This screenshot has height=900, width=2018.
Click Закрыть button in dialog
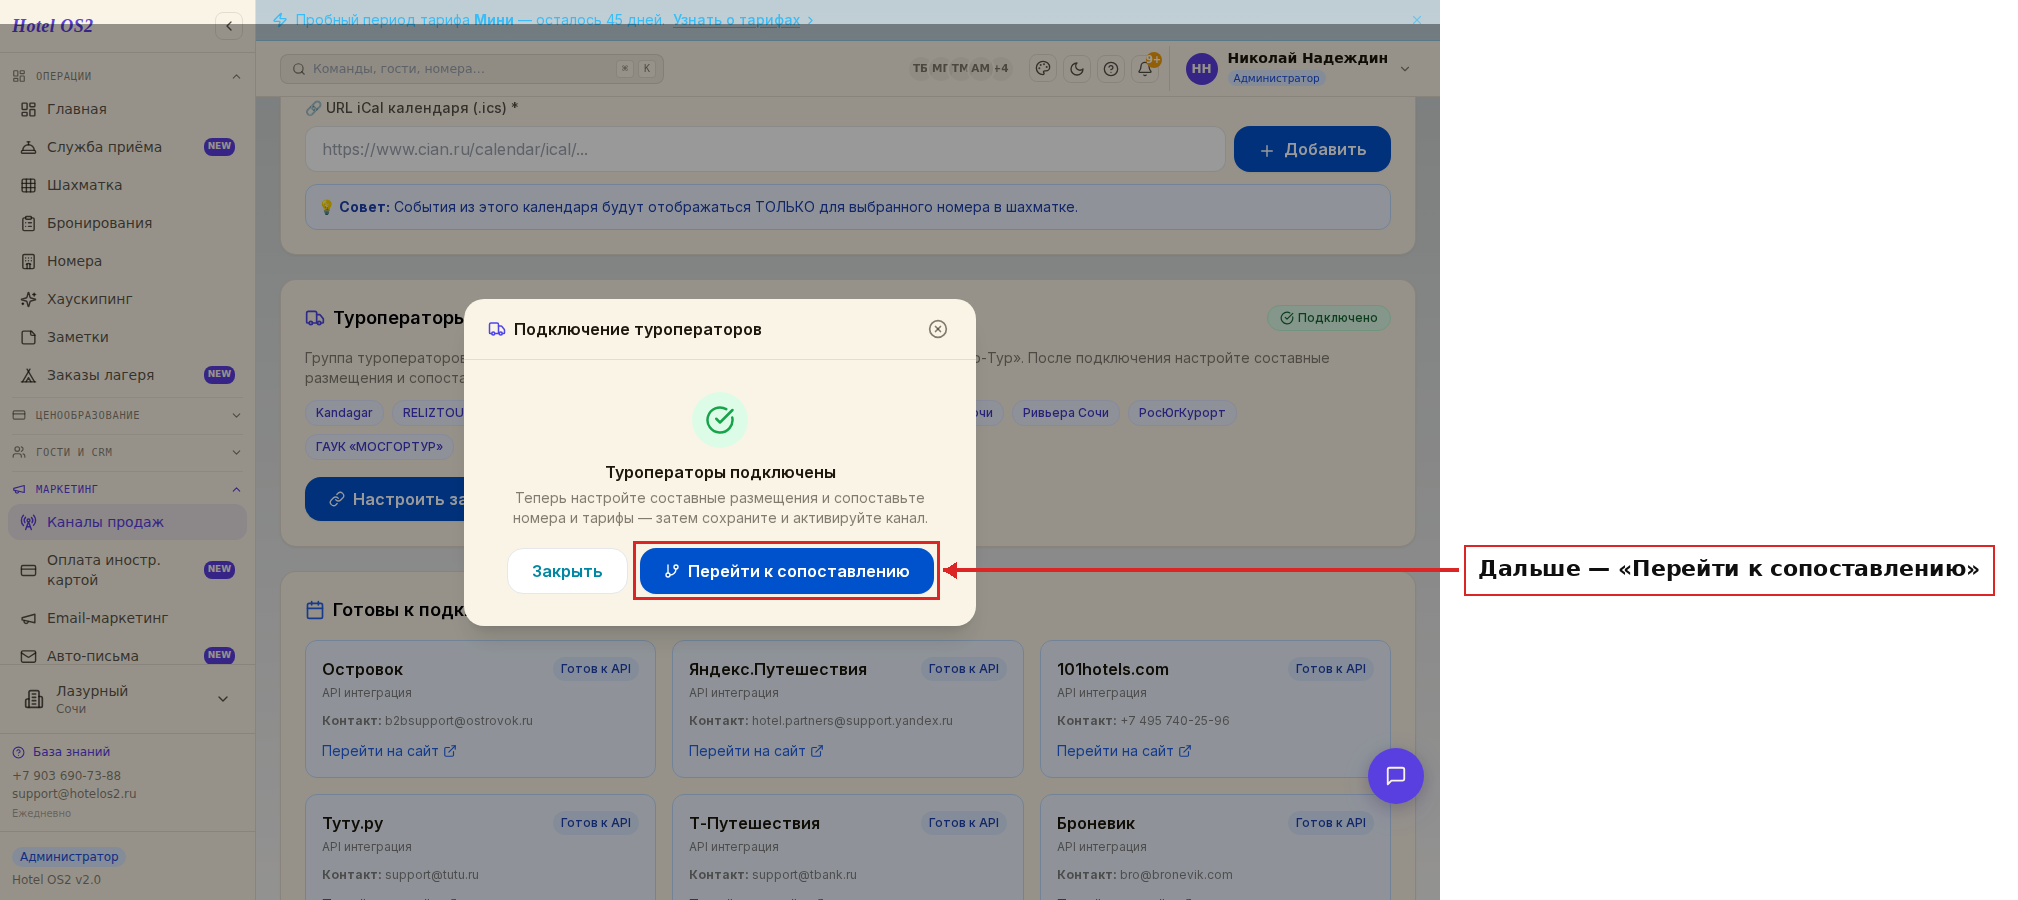[x=567, y=571]
